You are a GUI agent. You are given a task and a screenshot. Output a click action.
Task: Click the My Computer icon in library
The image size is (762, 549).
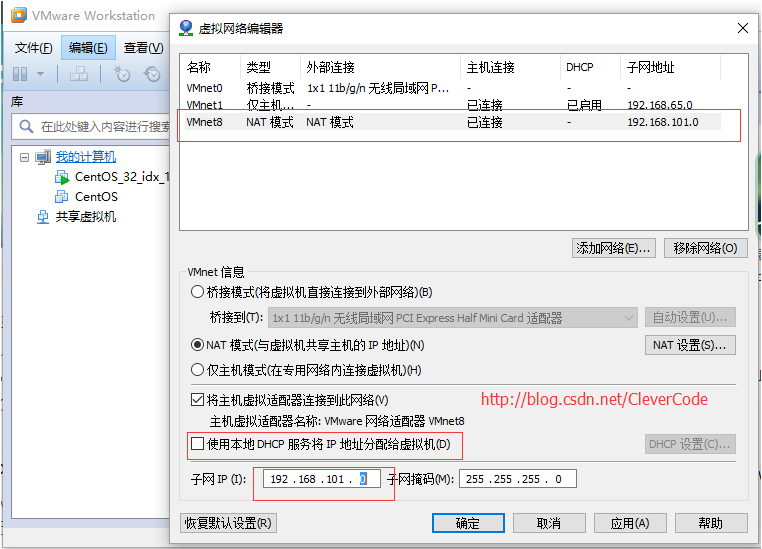[x=42, y=157]
